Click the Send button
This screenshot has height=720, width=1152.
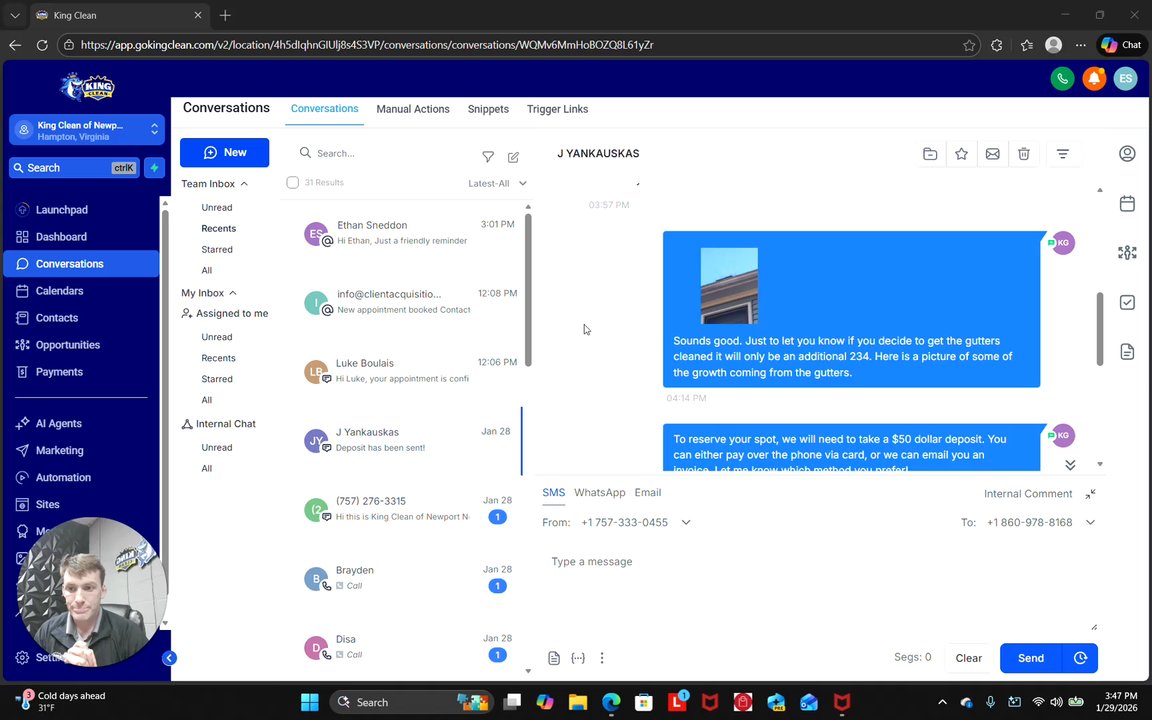click(1031, 658)
